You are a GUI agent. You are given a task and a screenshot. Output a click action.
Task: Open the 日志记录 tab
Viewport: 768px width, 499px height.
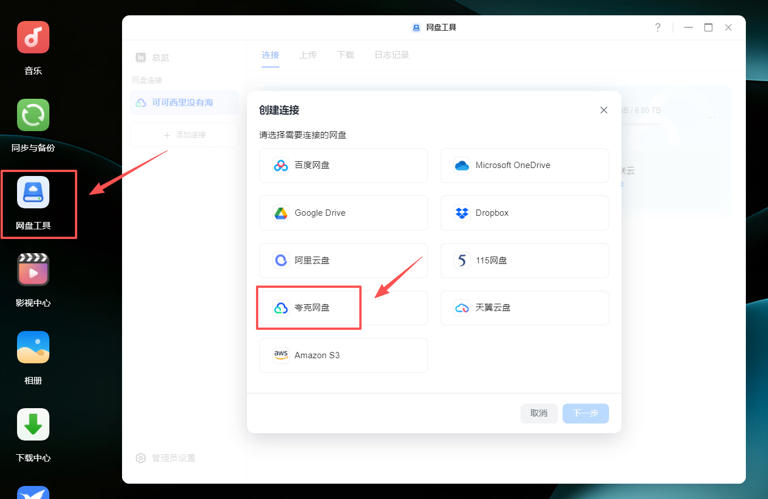(391, 55)
